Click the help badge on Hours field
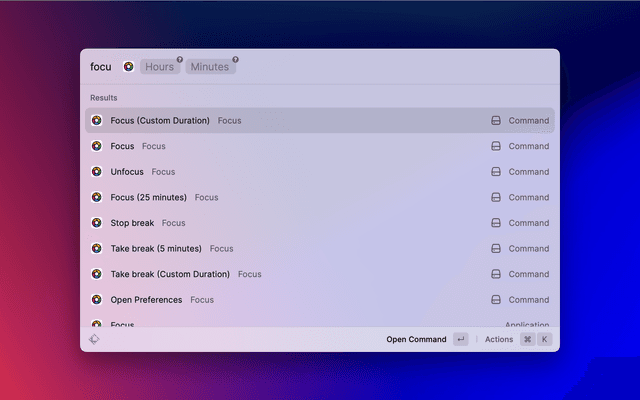Screen dimensions: 640x400 click(180, 60)
